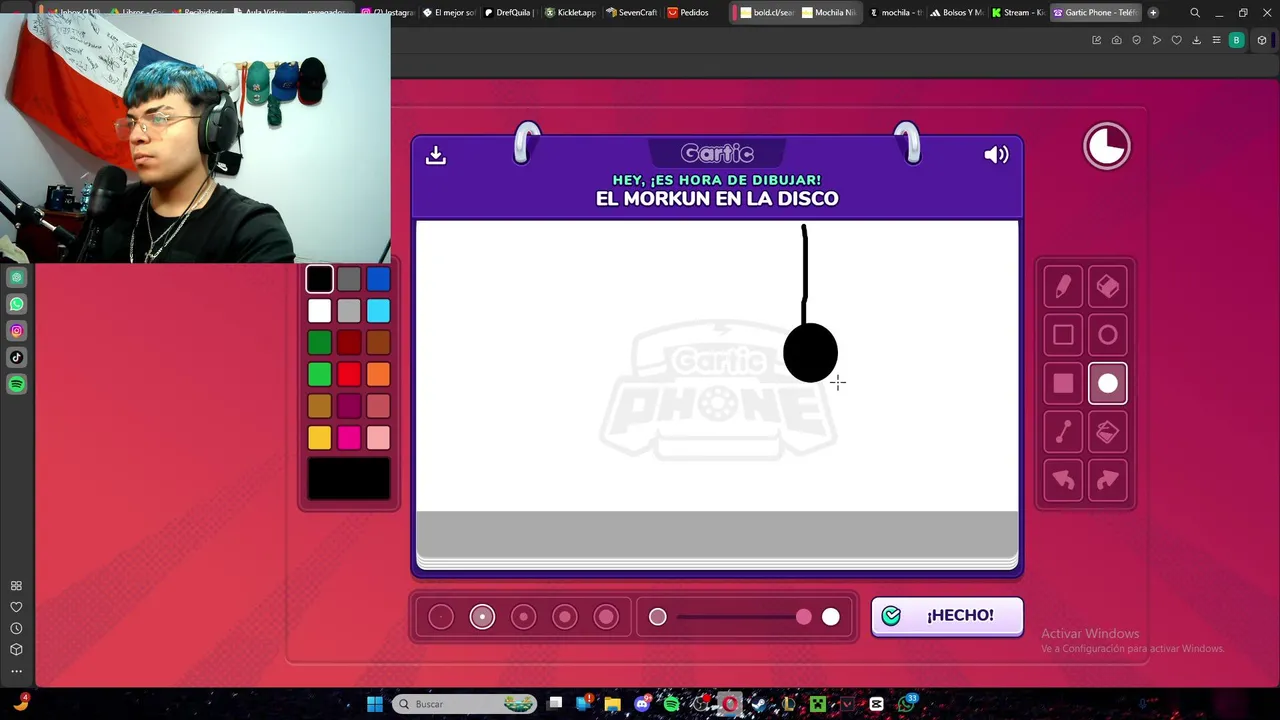This screenshot has width=1280, height=720.
Task: Pick the black color swatch
Action: (x=320, y=279)
